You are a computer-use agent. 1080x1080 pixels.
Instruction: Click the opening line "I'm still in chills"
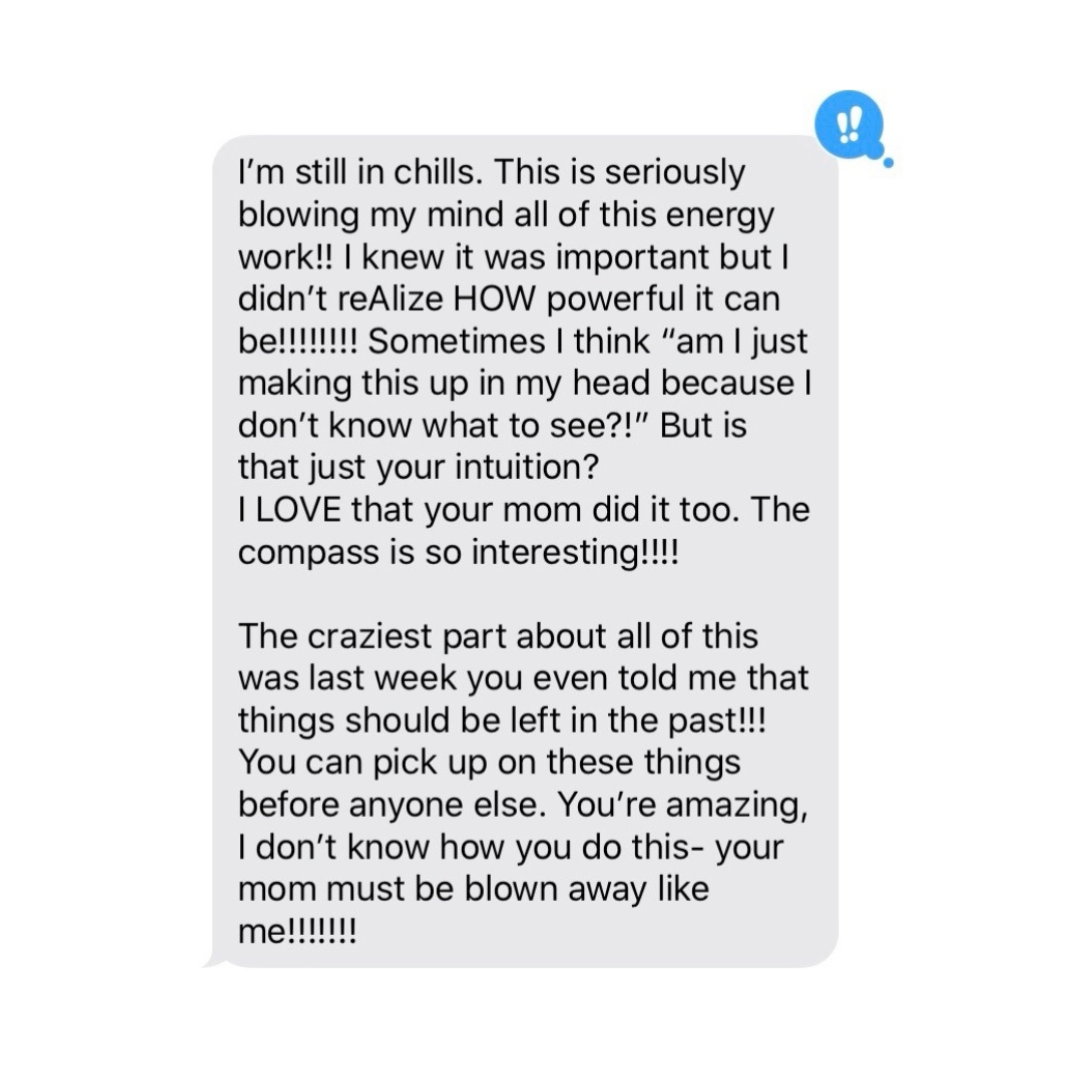pos(357,172)
